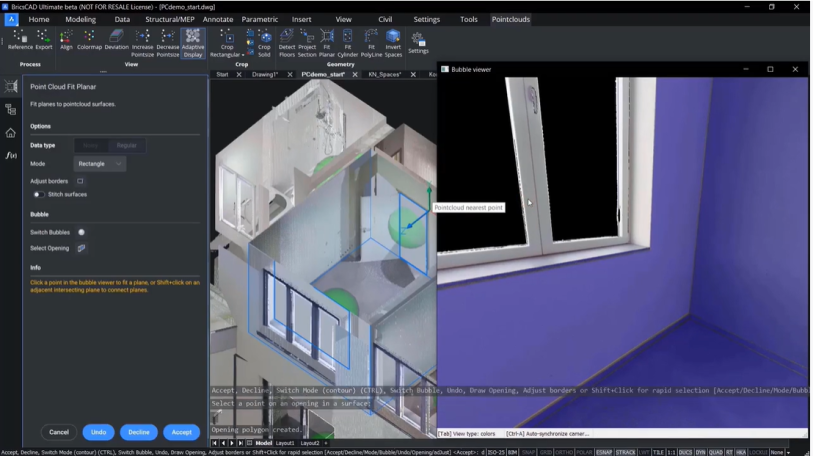Switch to the KN_Spaces document tab
The height and width of the screenshot is (456, 813).
(x=385, y=75)
